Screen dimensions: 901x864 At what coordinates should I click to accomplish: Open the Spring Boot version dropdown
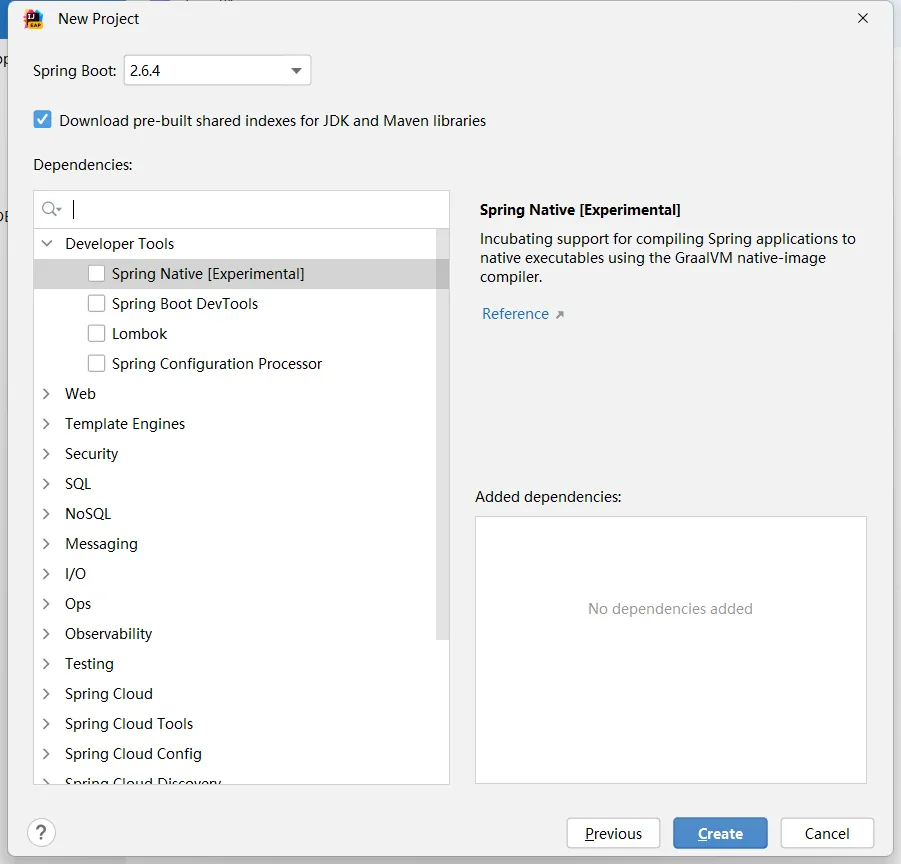coord(296,71)
